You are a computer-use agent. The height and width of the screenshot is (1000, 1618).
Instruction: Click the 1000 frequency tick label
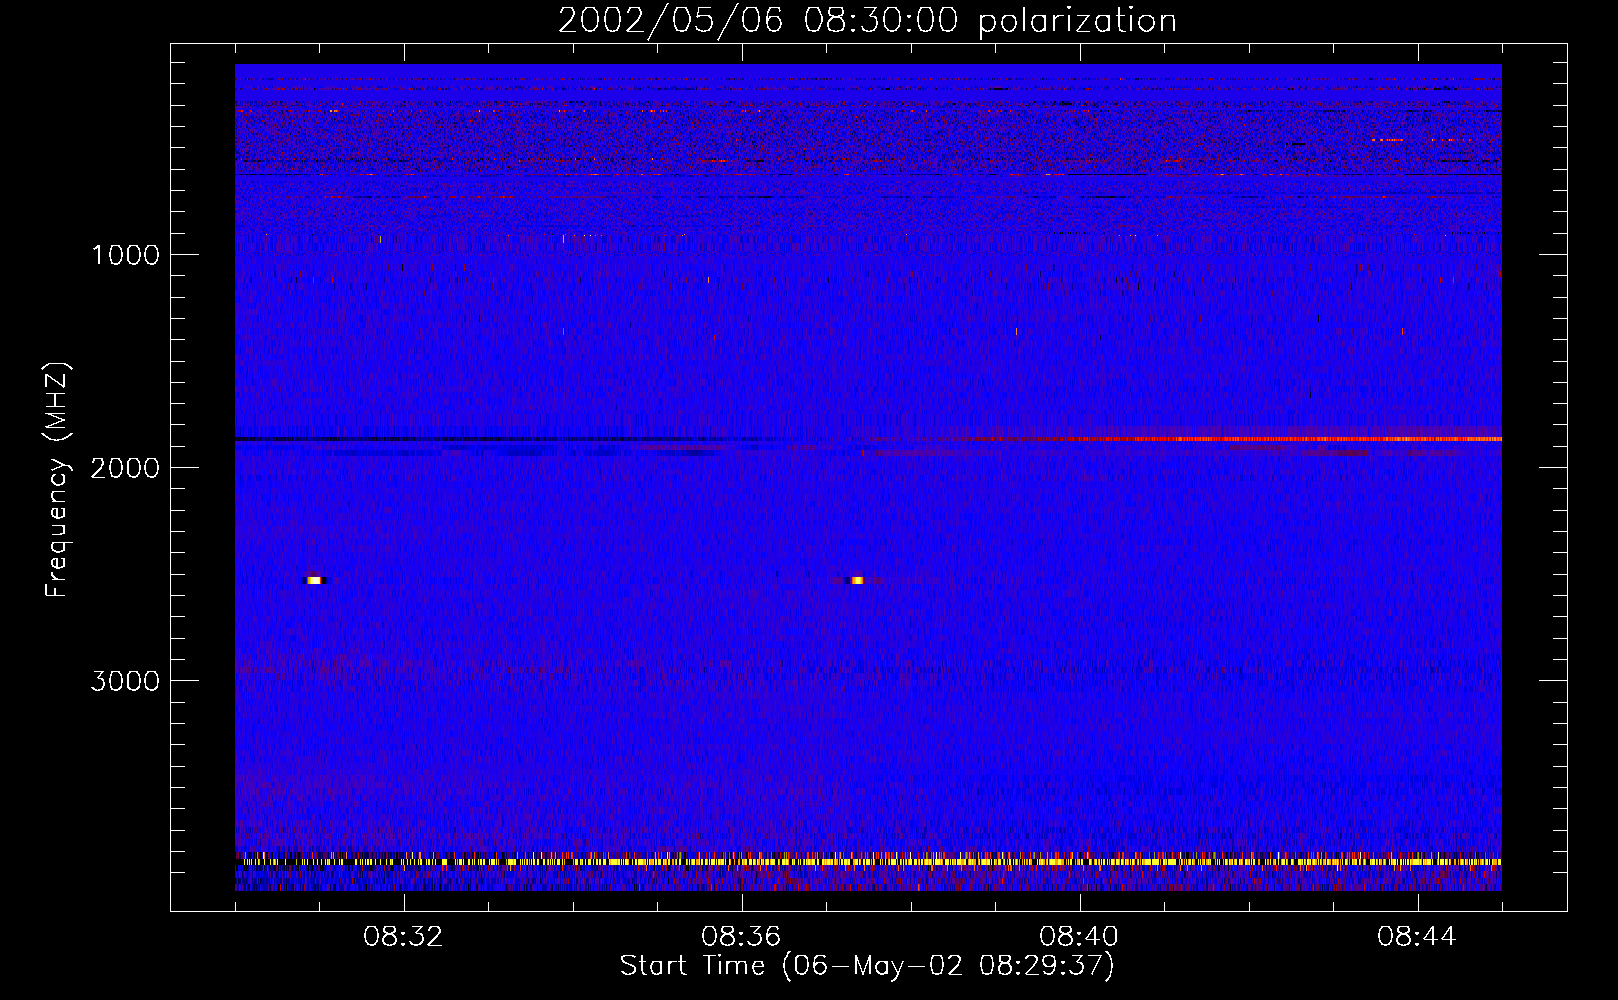click(x=125, y=255)
